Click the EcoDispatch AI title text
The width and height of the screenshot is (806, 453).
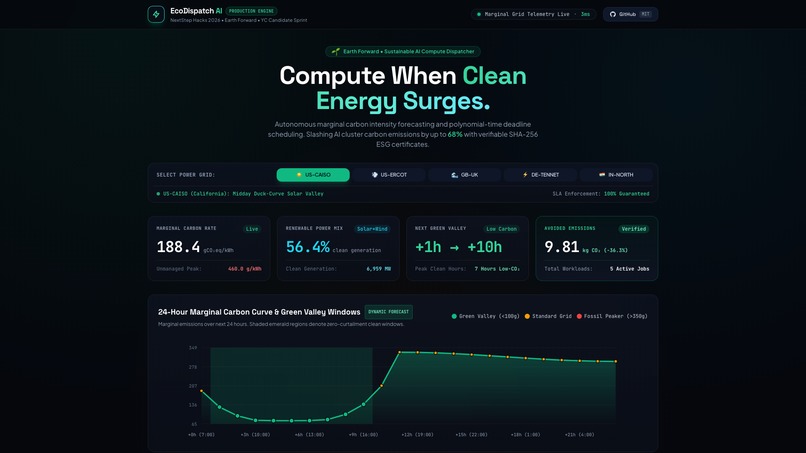click(x=196, y=11)
